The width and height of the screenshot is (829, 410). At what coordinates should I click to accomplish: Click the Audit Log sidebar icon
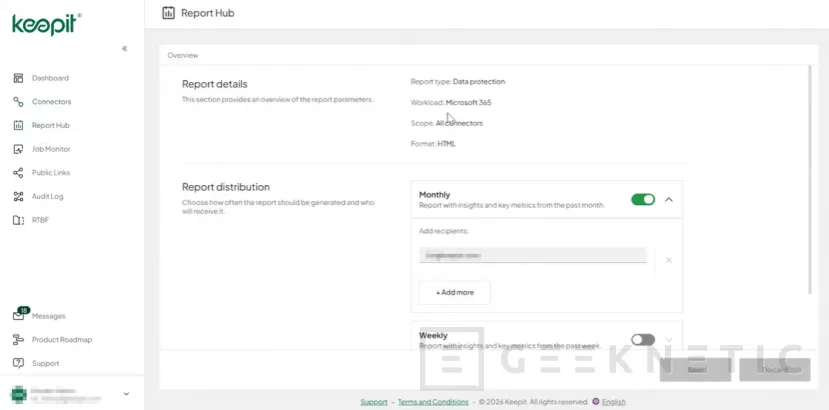pyautogui.click(x=18, y=196)
